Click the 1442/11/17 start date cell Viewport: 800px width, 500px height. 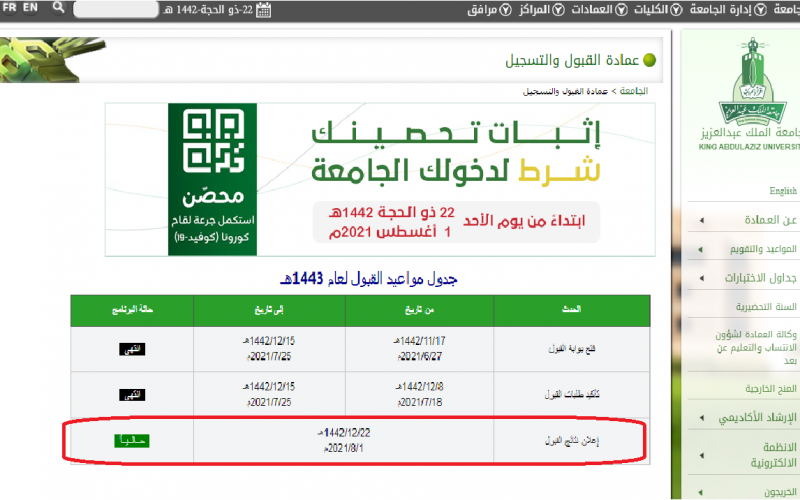click(x=419, y=348)
